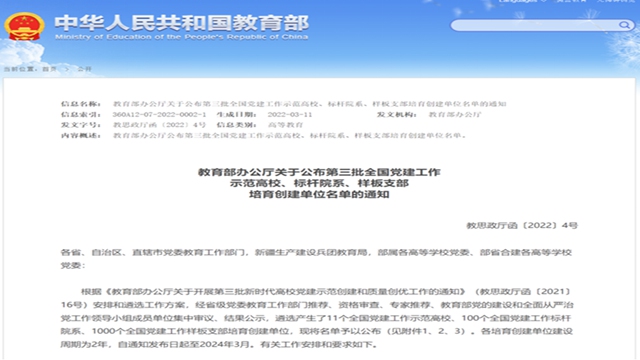Click the generation date 2022-03-11

click(x=290, y=115)
